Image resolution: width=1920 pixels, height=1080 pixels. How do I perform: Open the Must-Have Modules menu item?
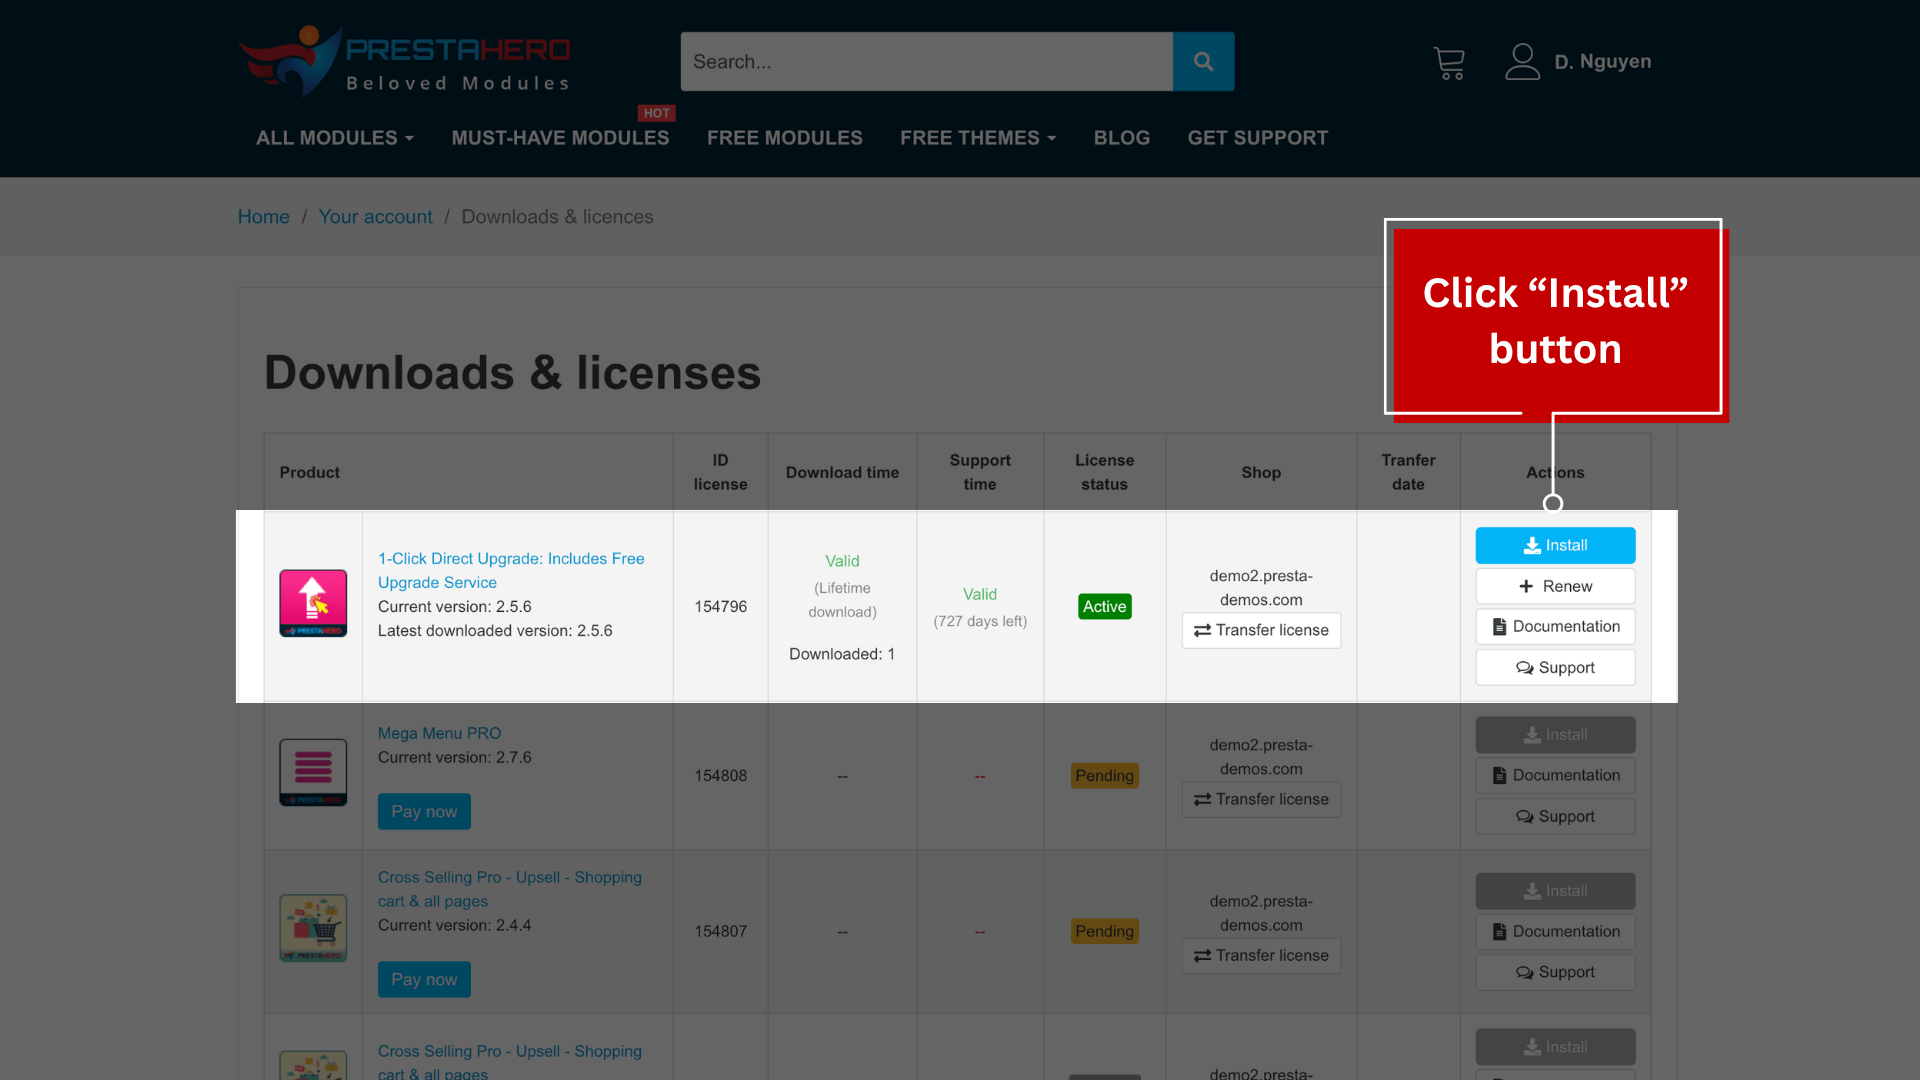pyautogui.click(x=560, y=138)
